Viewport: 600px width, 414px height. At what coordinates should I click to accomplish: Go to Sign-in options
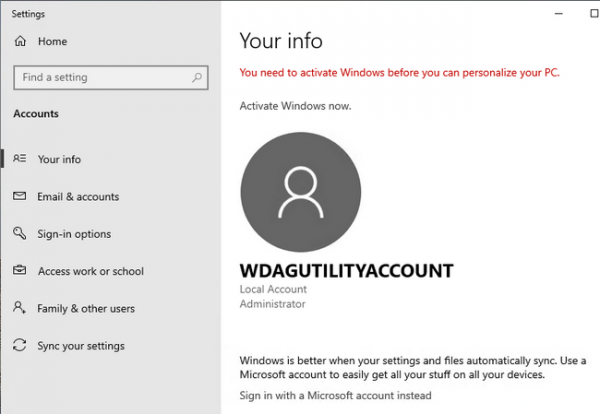click(x=110, y=233)
